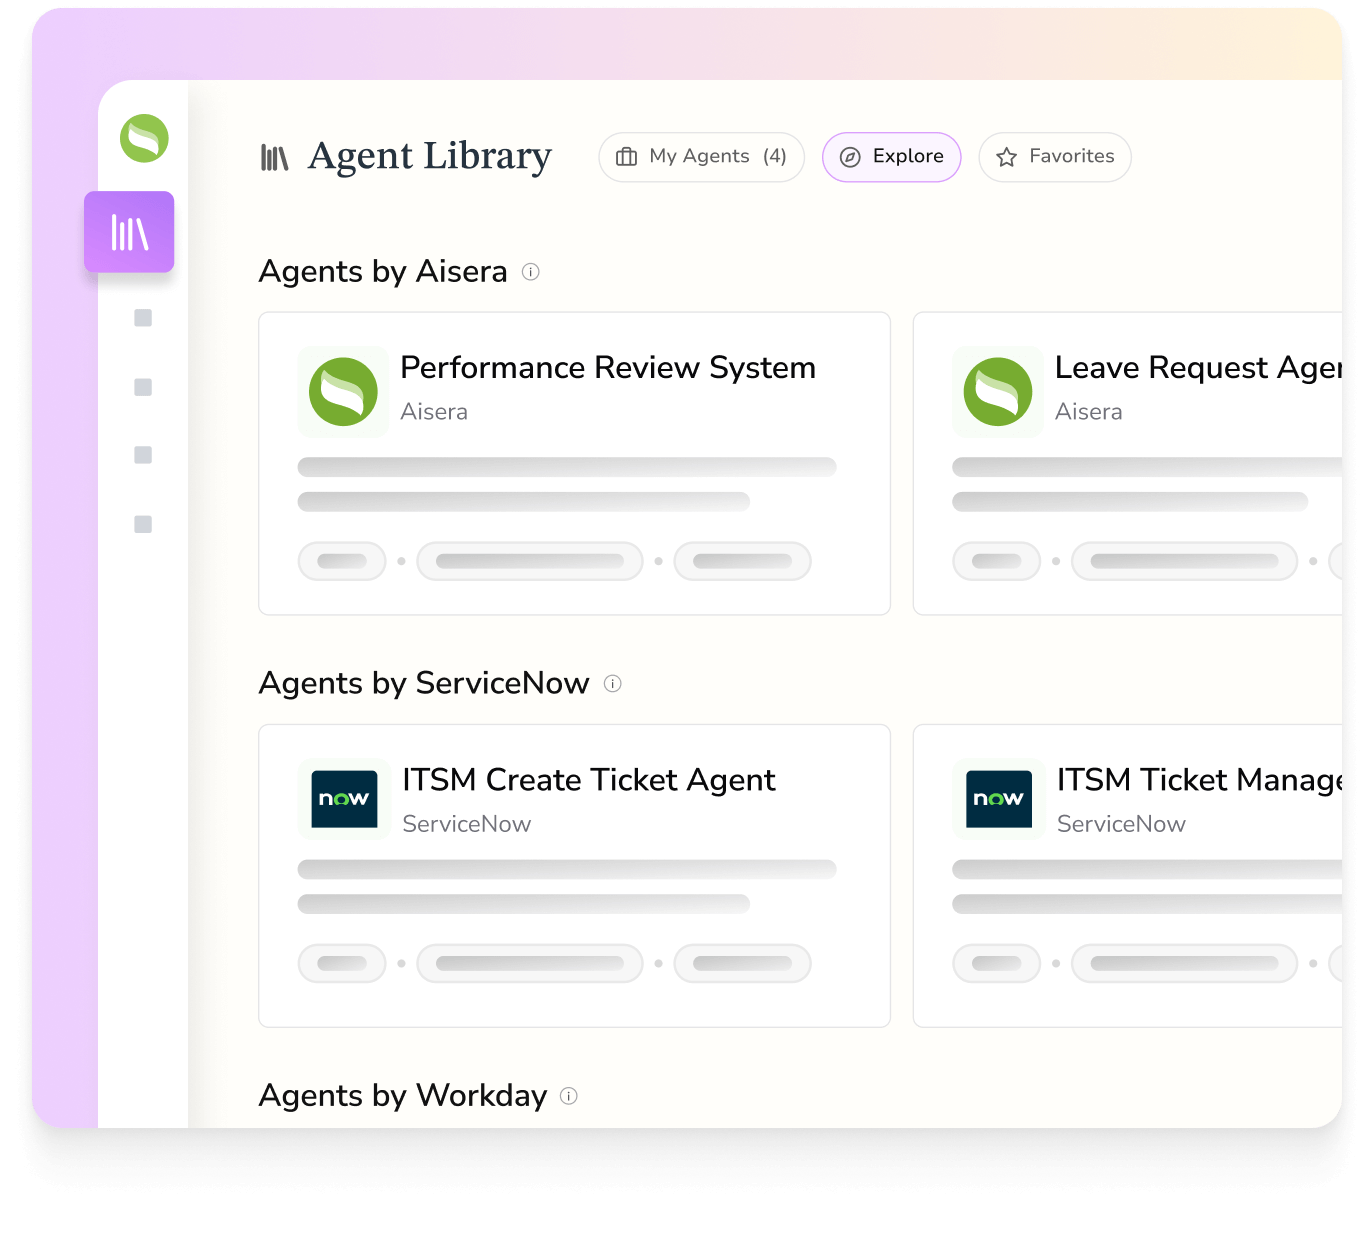Click the Performance Review System Aisera logo
This screenshot has width=1372, height=1233.
[x=343, y=392]
